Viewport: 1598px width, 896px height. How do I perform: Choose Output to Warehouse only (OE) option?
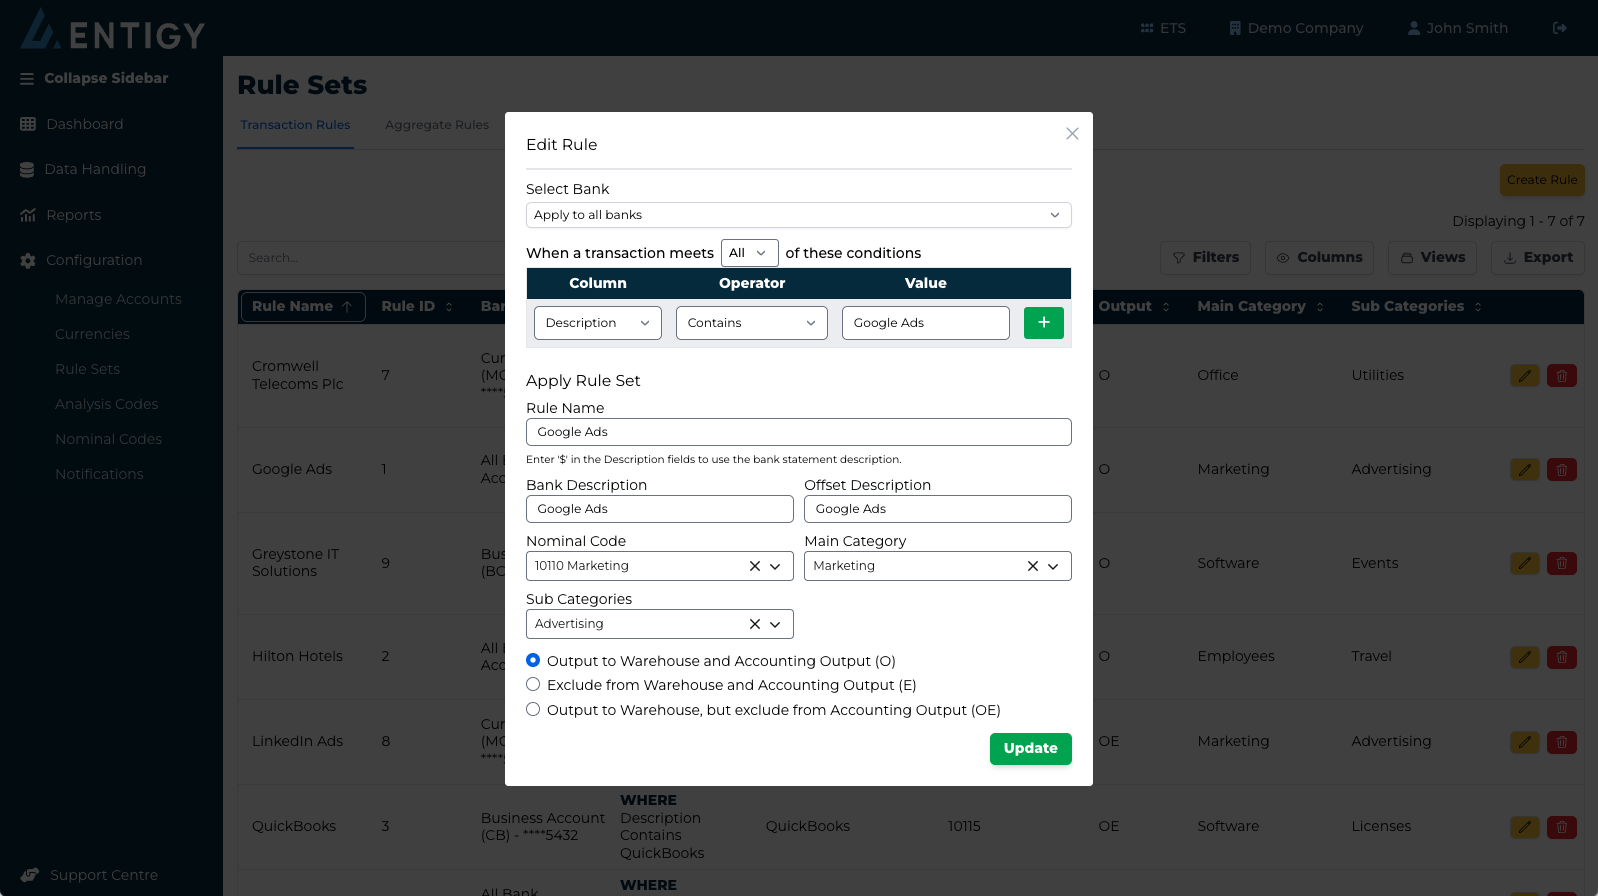533,709
